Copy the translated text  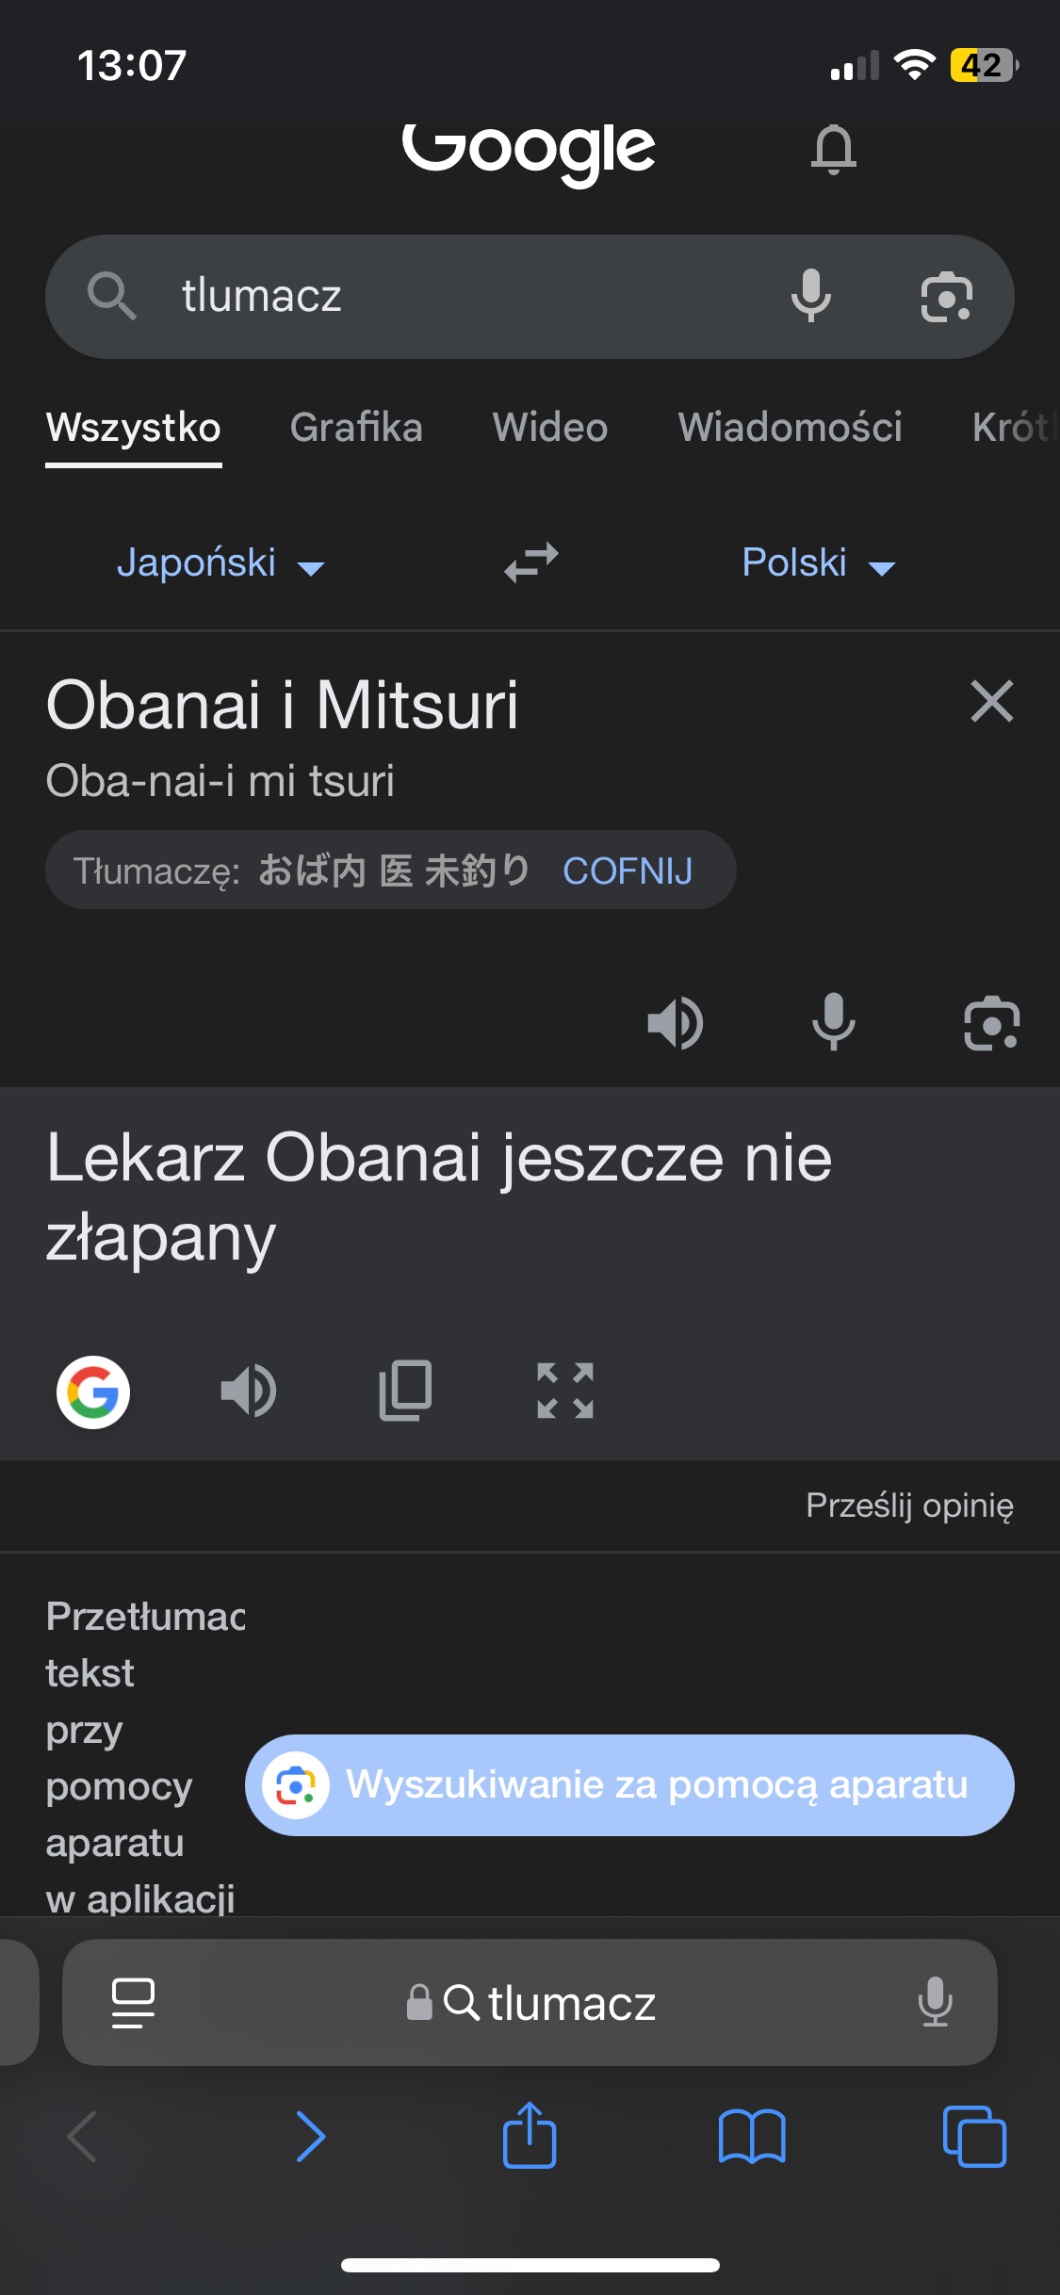tap(405, 1391)
